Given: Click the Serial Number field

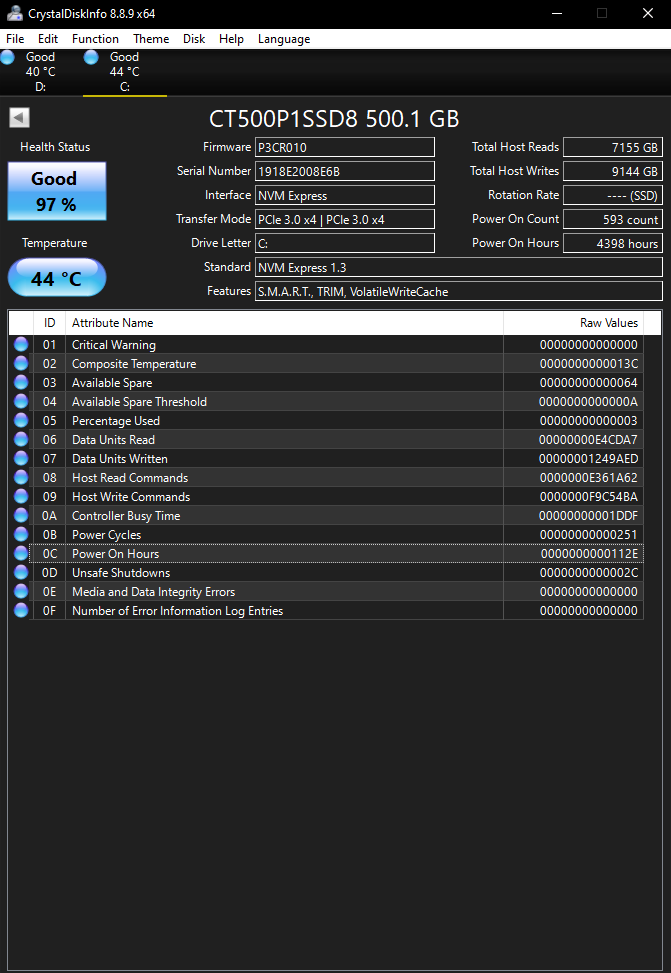Looking at the screenshot, I should (345, 171).
